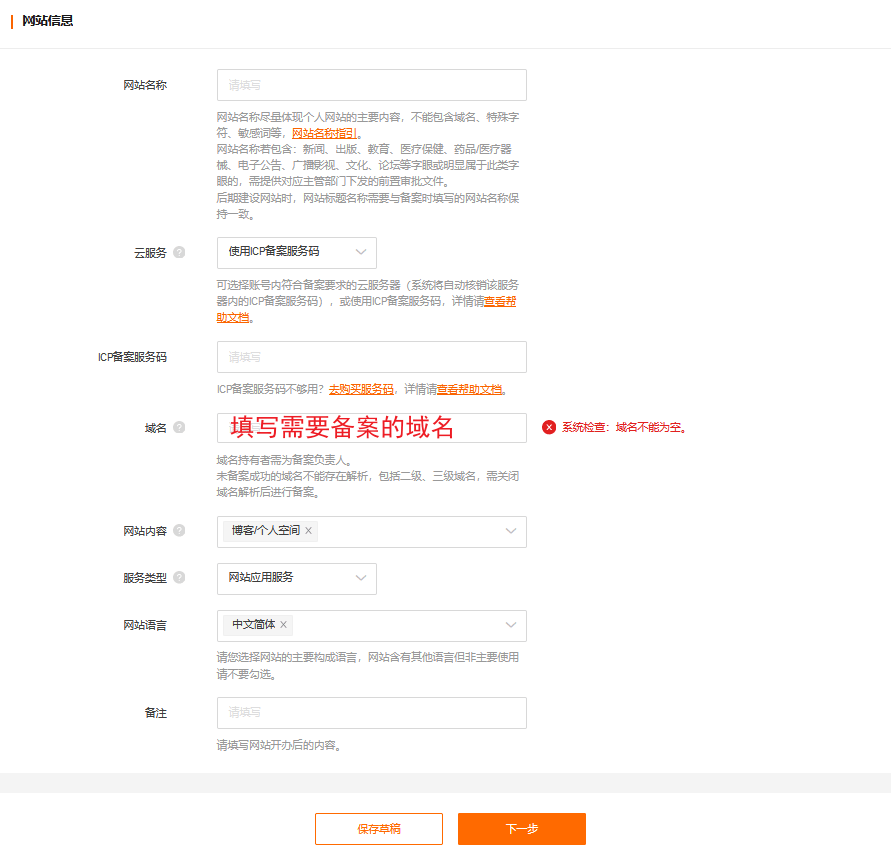Expand the 网站语言 dropdown arrow

point(511,625)
